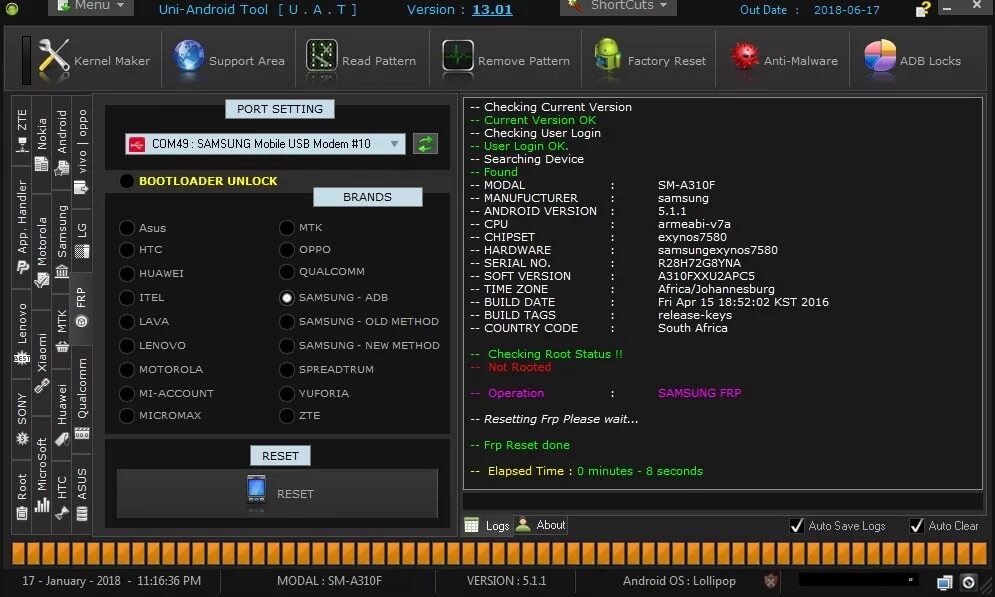Expand the COM49 port dropdown
The width and height of the screenshot is (995, 597).
click(394, 144)
